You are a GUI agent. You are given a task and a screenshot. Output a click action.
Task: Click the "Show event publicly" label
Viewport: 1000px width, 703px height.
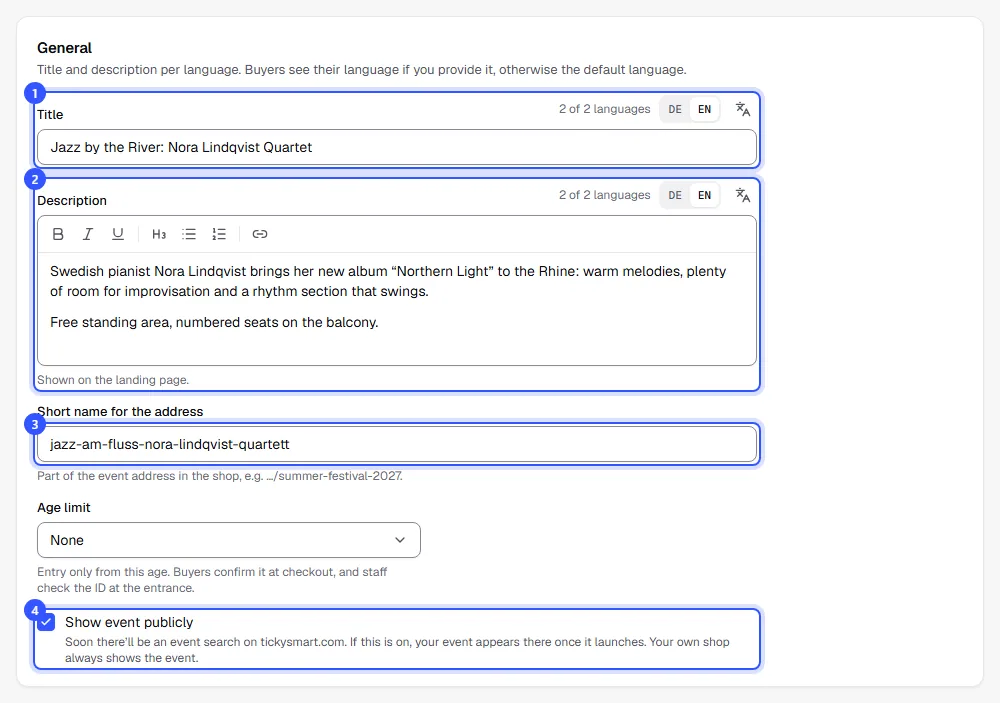(129, 622)
